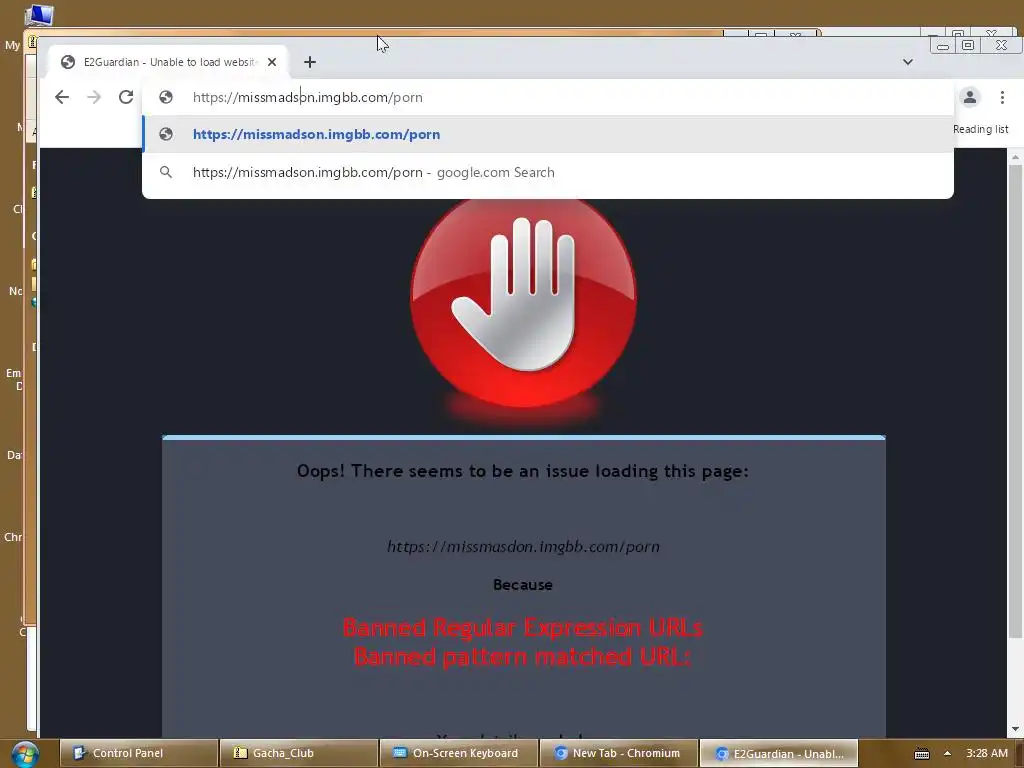The width and height of the screenshot is (1024, 768).
Task: Open the Windows Start orb
Action: click(x=24, y=753)
